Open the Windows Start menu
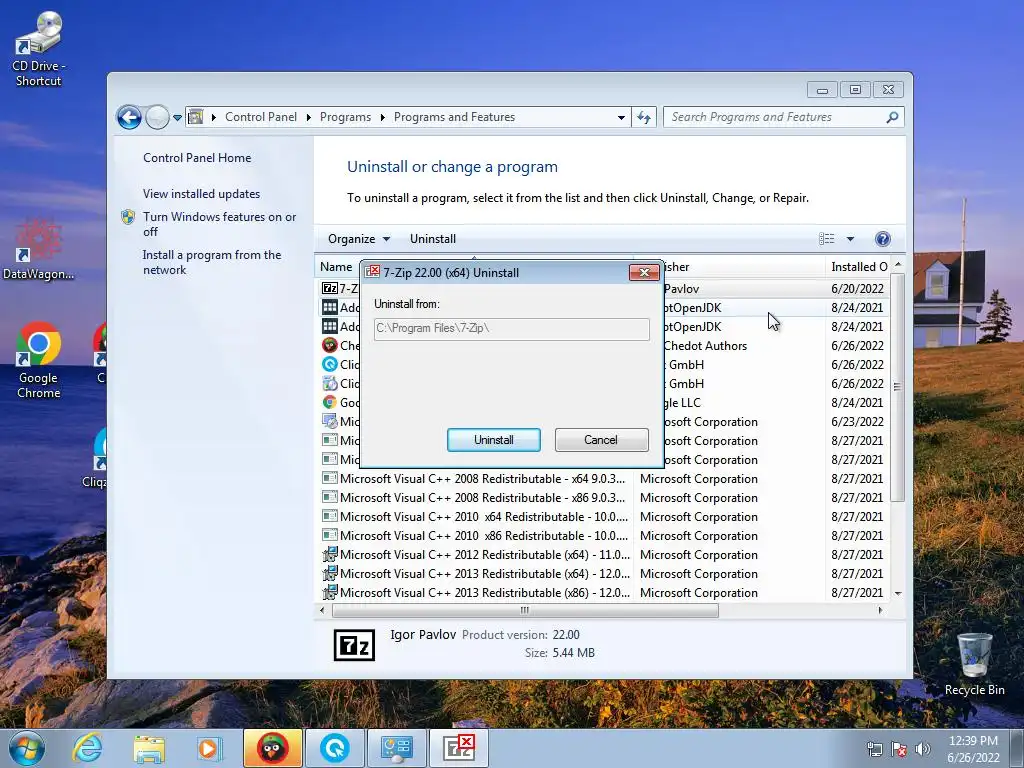Viewport: 1024px width, 768px height. [x=27, y=748]
